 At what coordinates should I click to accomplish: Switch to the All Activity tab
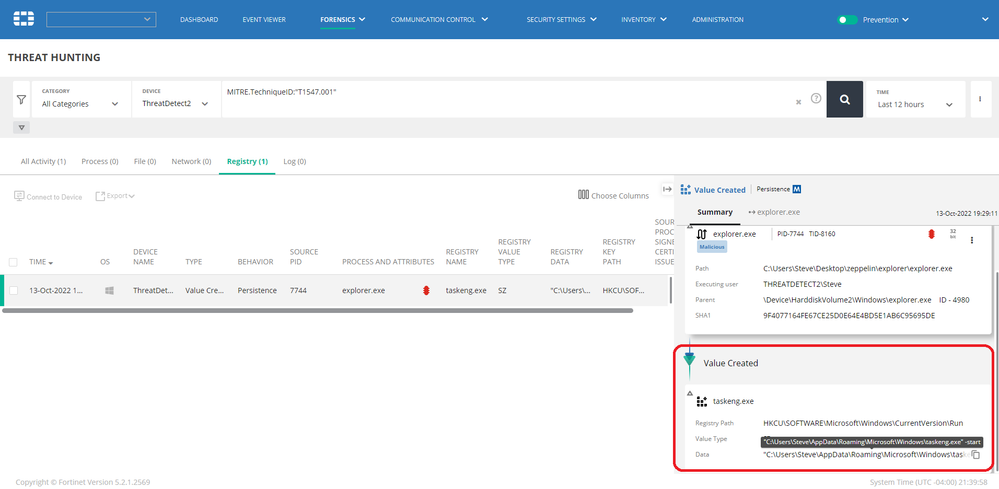point(43,161)
